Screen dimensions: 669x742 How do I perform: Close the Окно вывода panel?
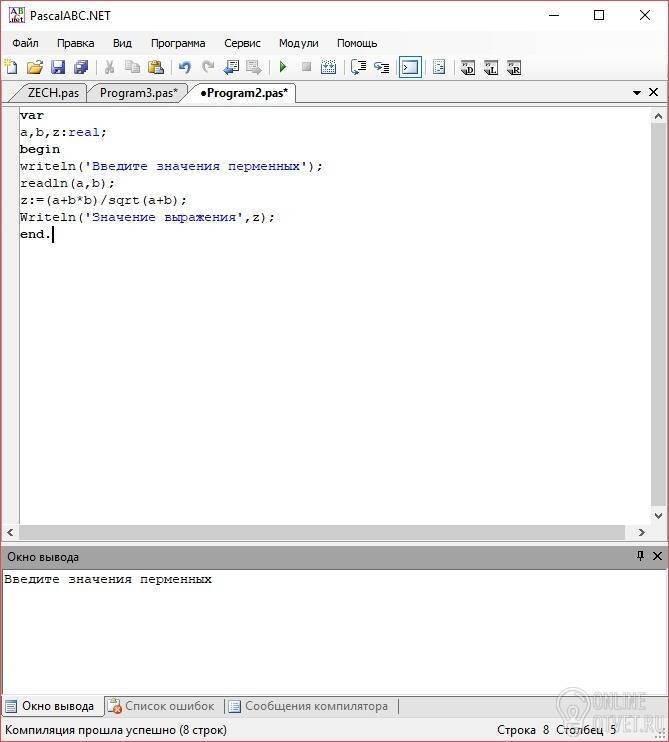(x=657, y=556)
